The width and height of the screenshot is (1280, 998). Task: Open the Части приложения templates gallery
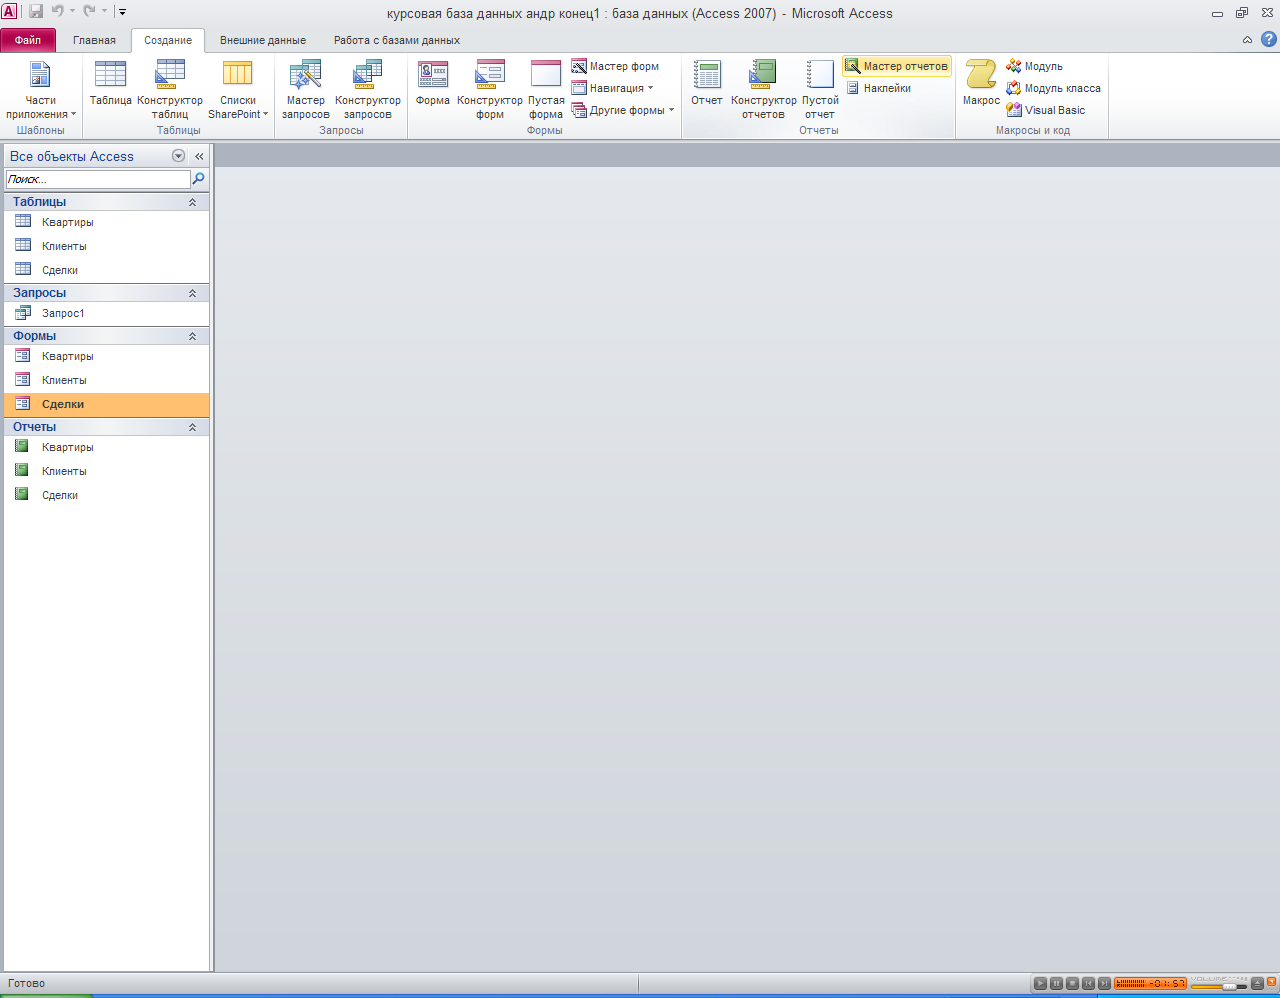coord(40,89)
